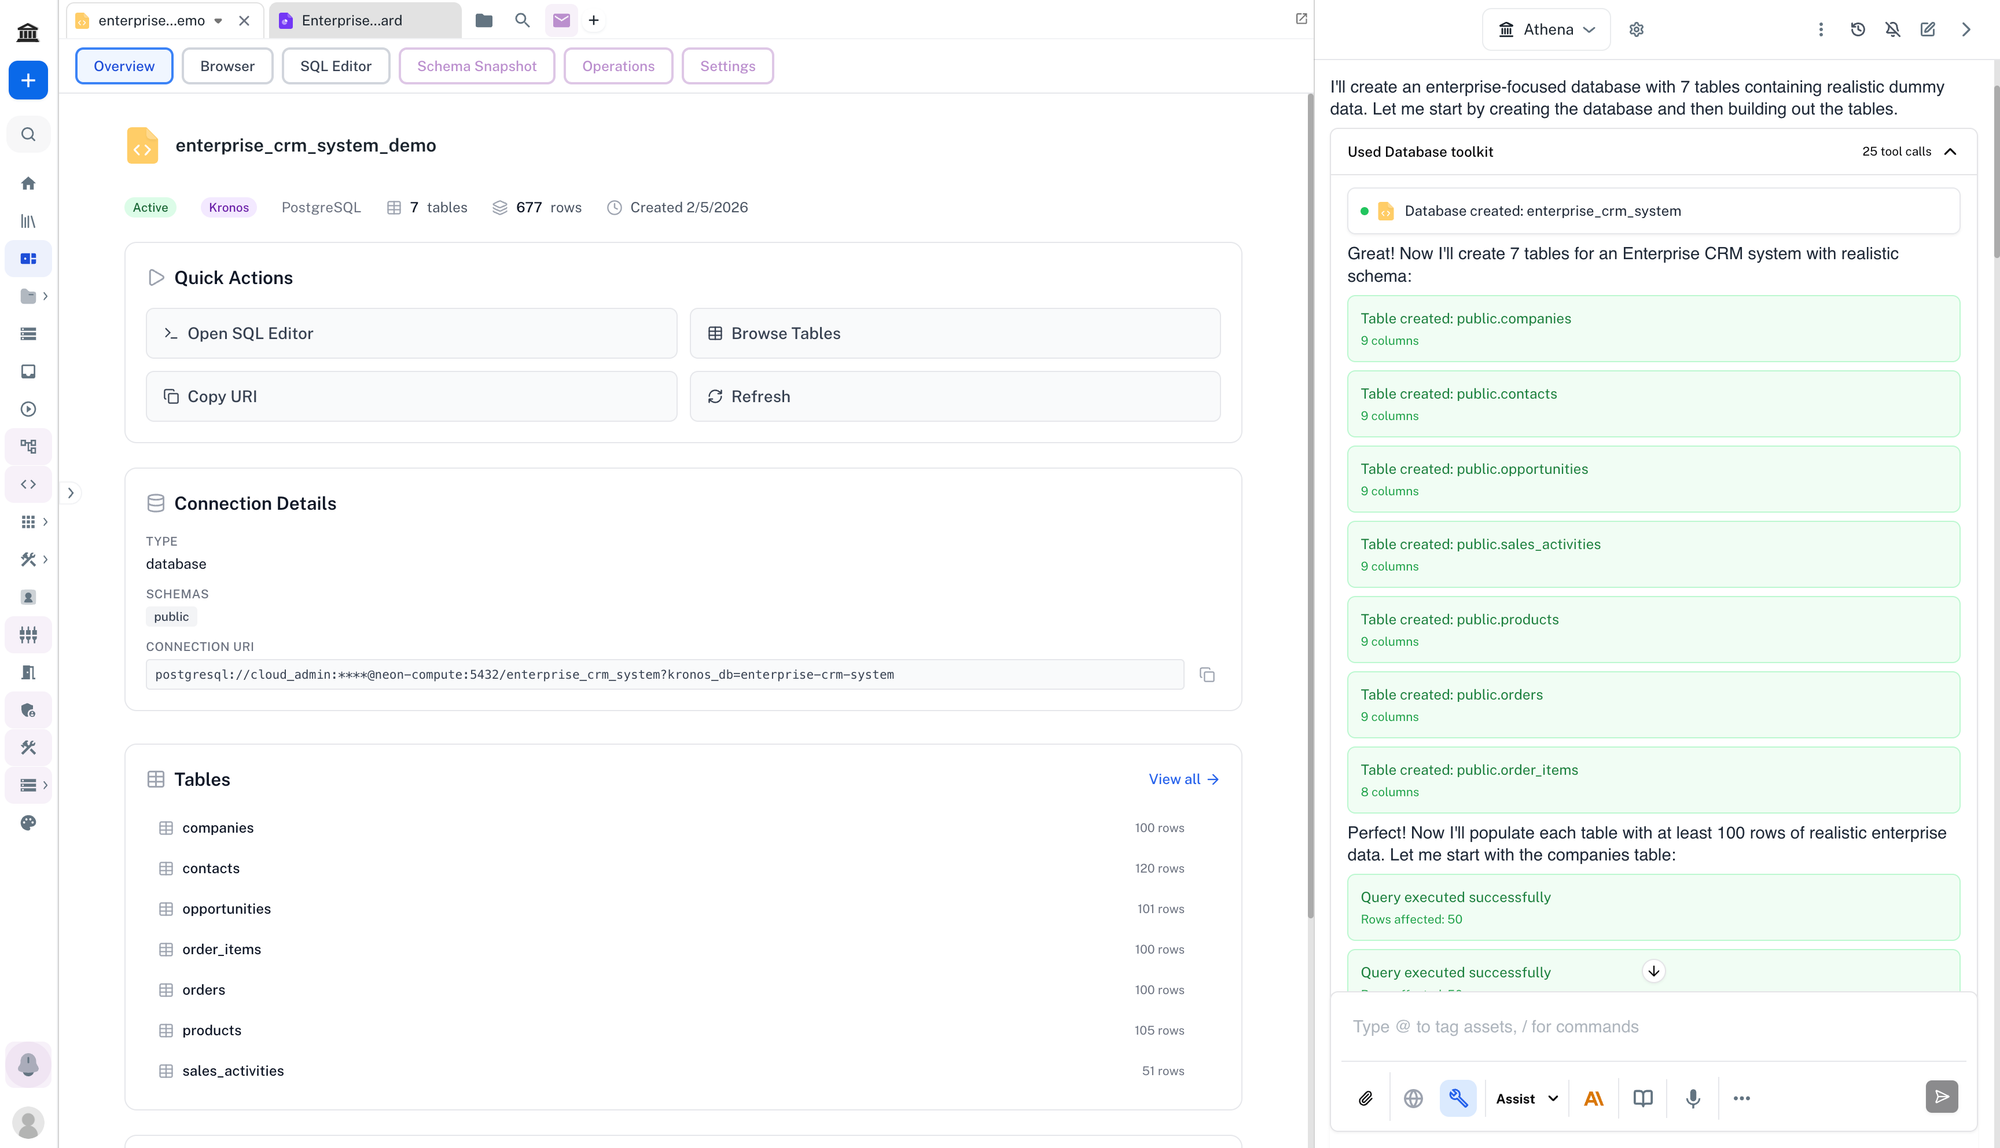The height and width of the screenshot is (1148, 2000).
Task: Click the copy connection URI icon
Action: click(x=1207, y=675)
